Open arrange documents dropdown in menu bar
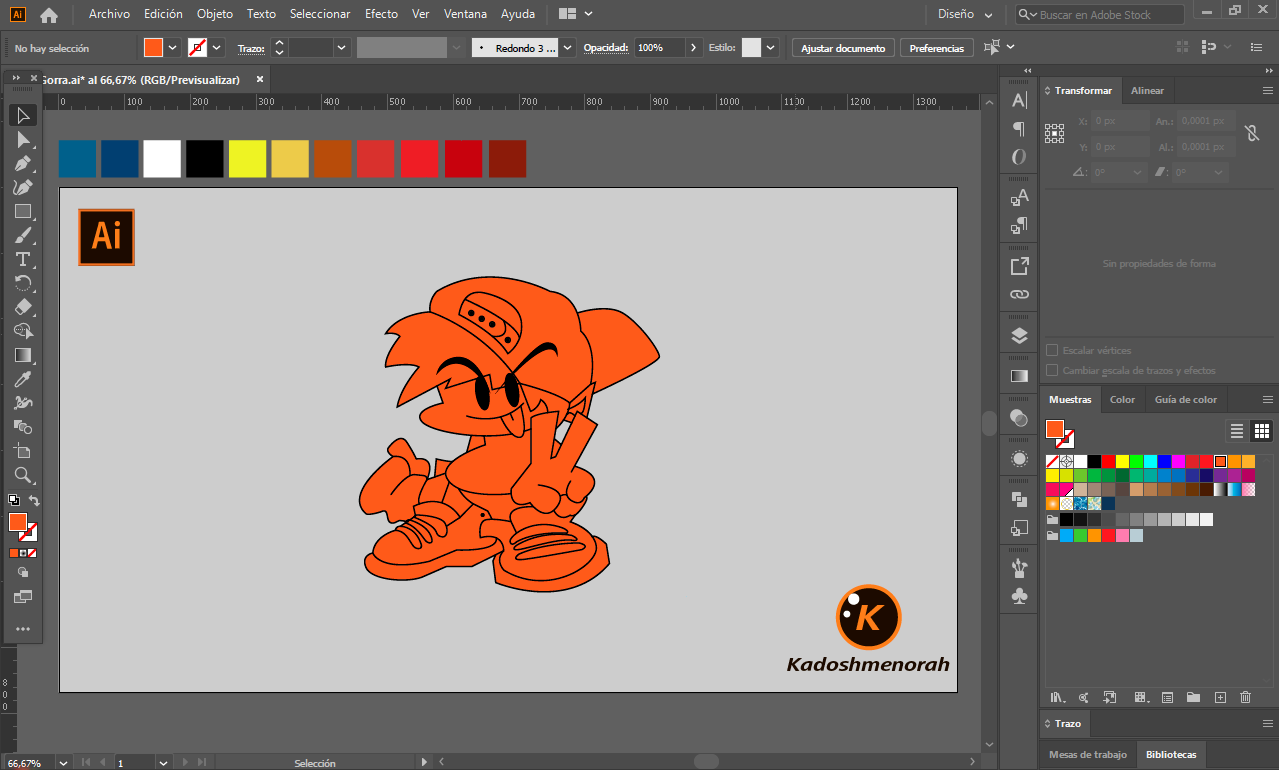This screenshot has height=770, width=1279. 575,14
